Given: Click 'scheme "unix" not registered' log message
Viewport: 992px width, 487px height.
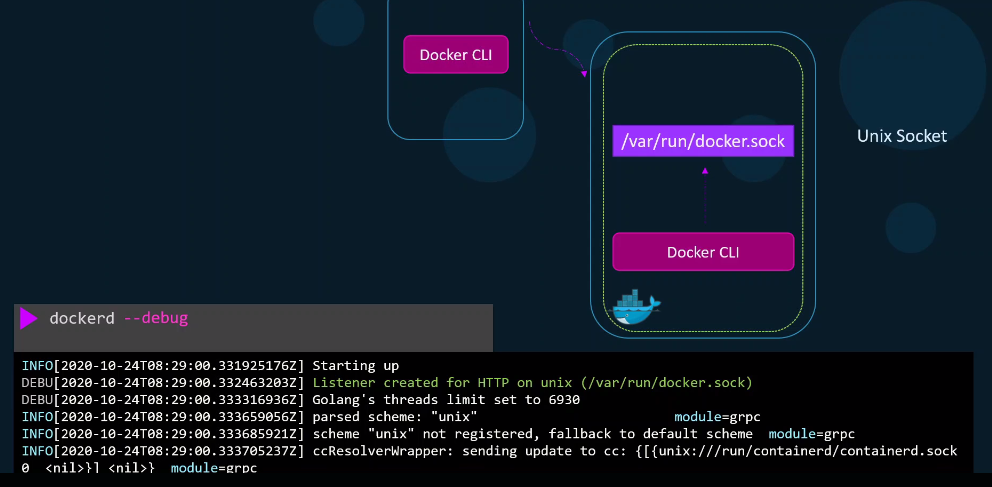Looking at the screenshot, I should point(533,434).
